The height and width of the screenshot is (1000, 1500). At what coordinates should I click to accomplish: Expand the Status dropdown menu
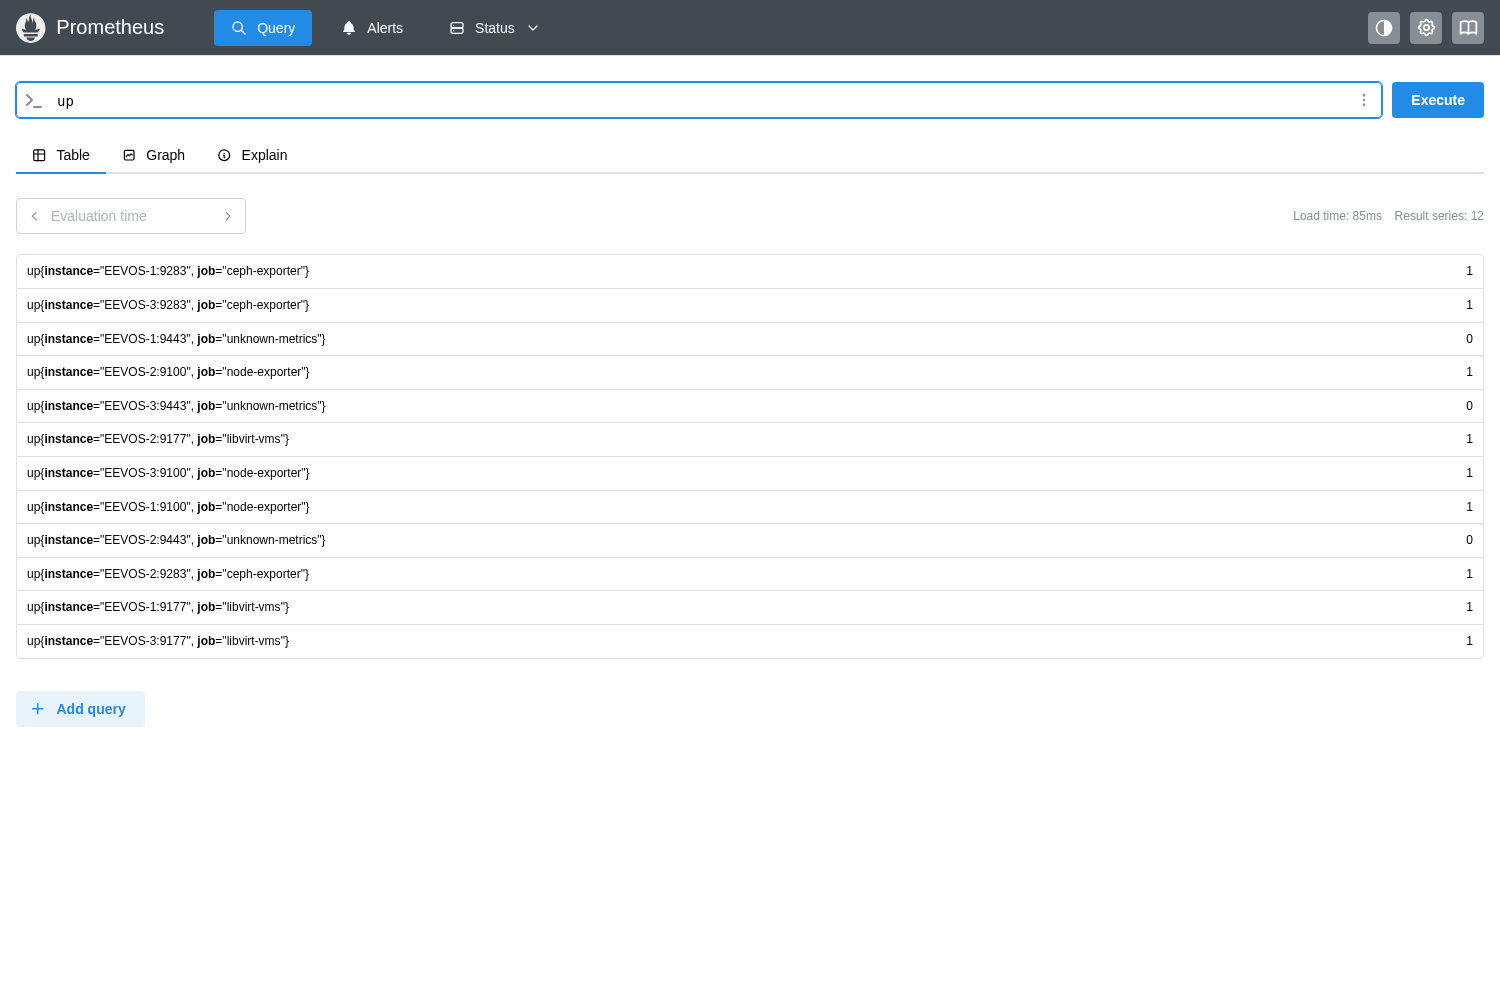(x=494, y=28)
